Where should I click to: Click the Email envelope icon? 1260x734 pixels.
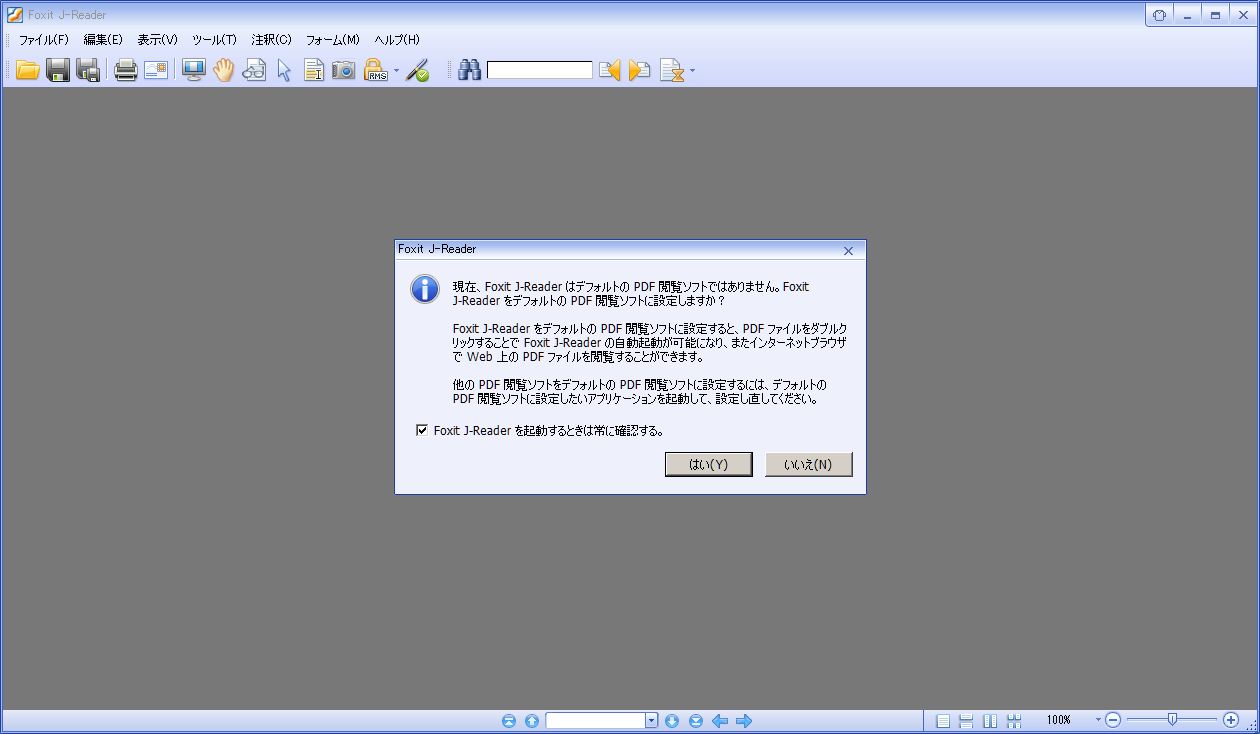coord(156,70)
